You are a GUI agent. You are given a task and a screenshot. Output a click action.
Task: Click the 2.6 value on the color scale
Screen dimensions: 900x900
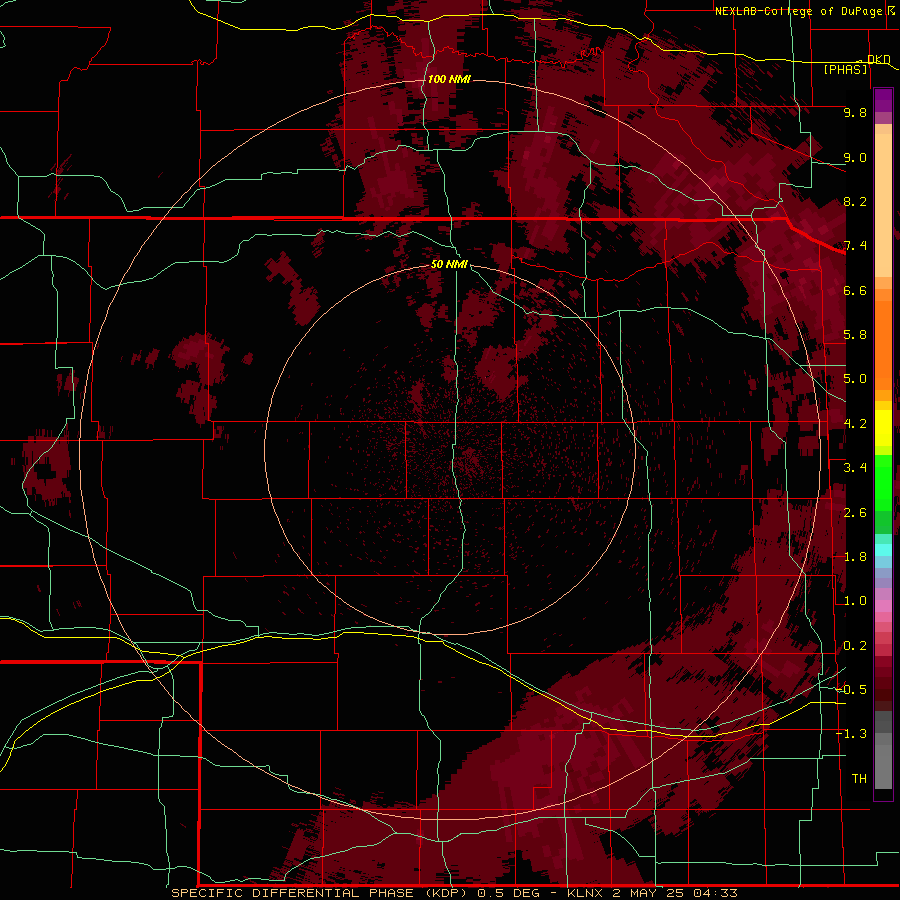click(x=855, y=513)
